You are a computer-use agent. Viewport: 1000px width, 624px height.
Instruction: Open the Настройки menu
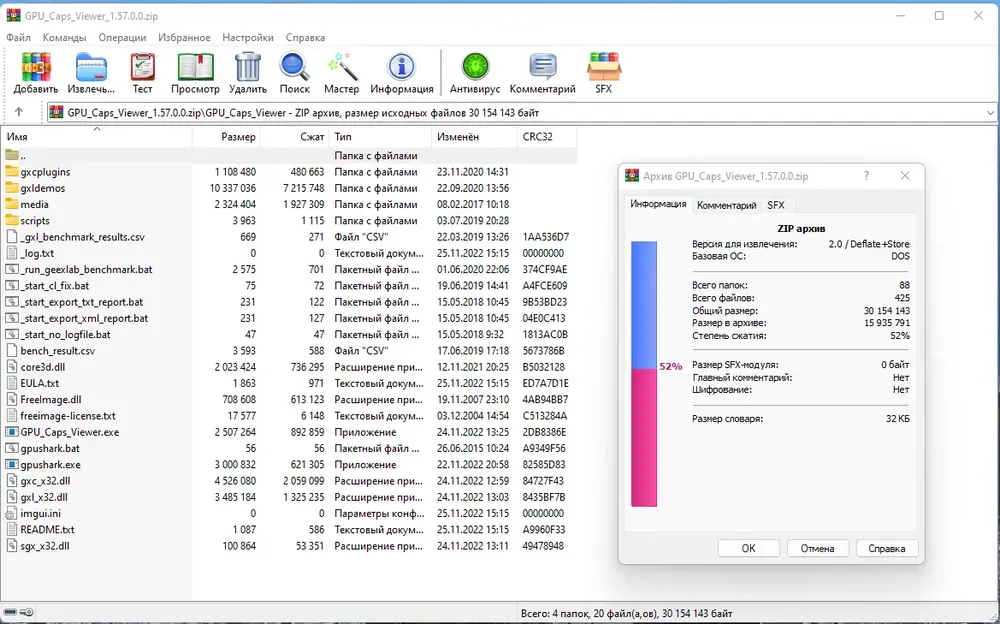248,38
